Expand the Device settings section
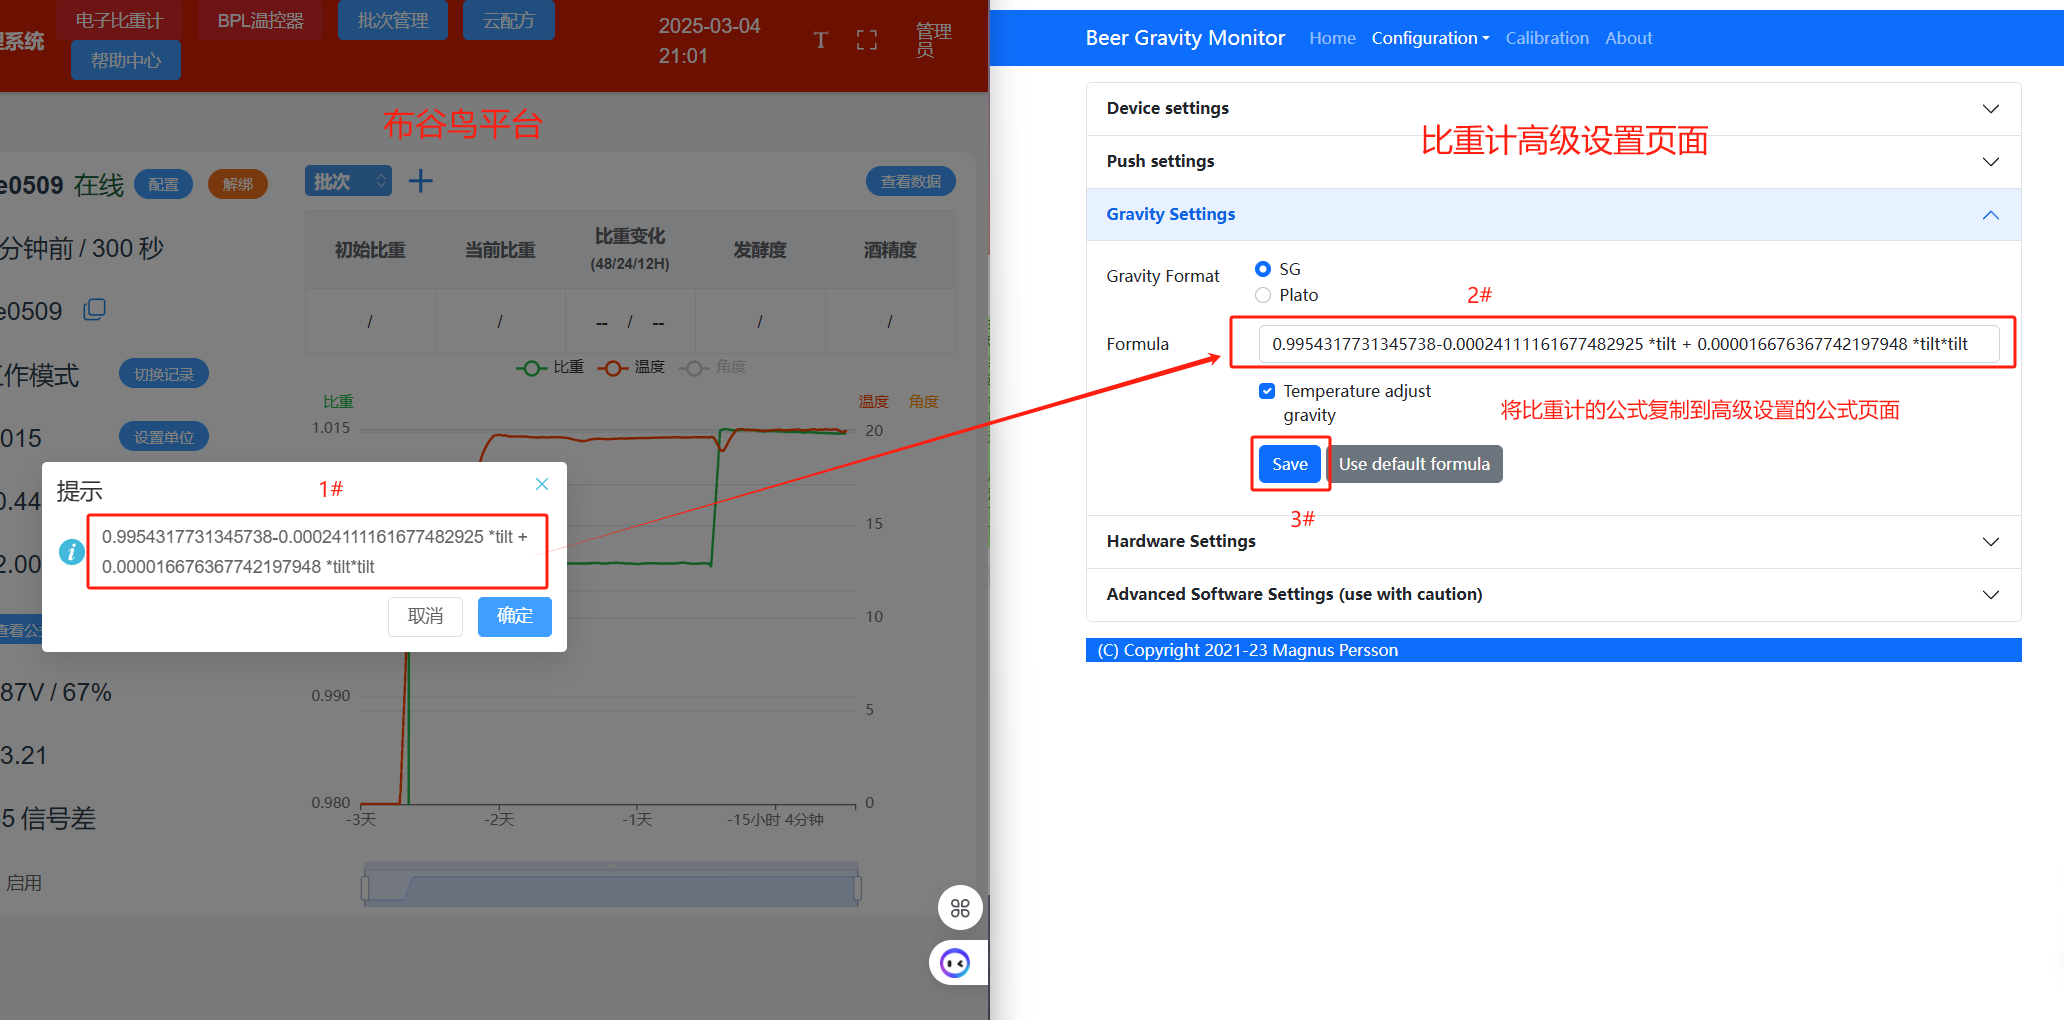The width and height of the screenshot is (2064, 1020). click(x=1553, y=108)
